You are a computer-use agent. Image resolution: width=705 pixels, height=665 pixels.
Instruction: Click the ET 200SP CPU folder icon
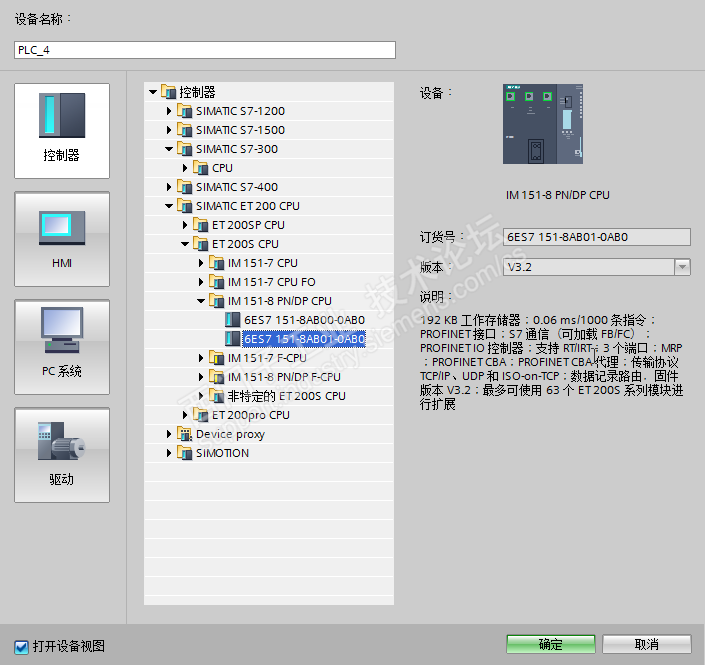201,225
